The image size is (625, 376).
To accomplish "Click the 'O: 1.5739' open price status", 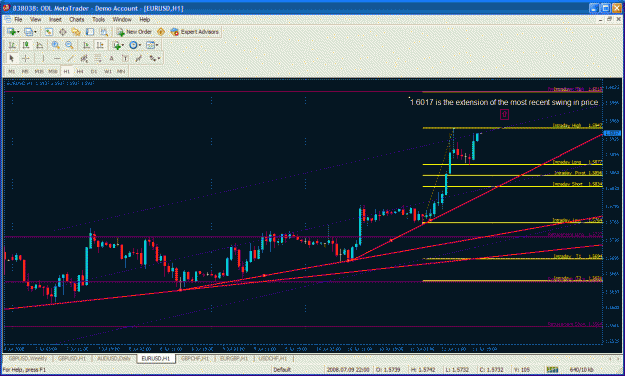I will (387, 370).
